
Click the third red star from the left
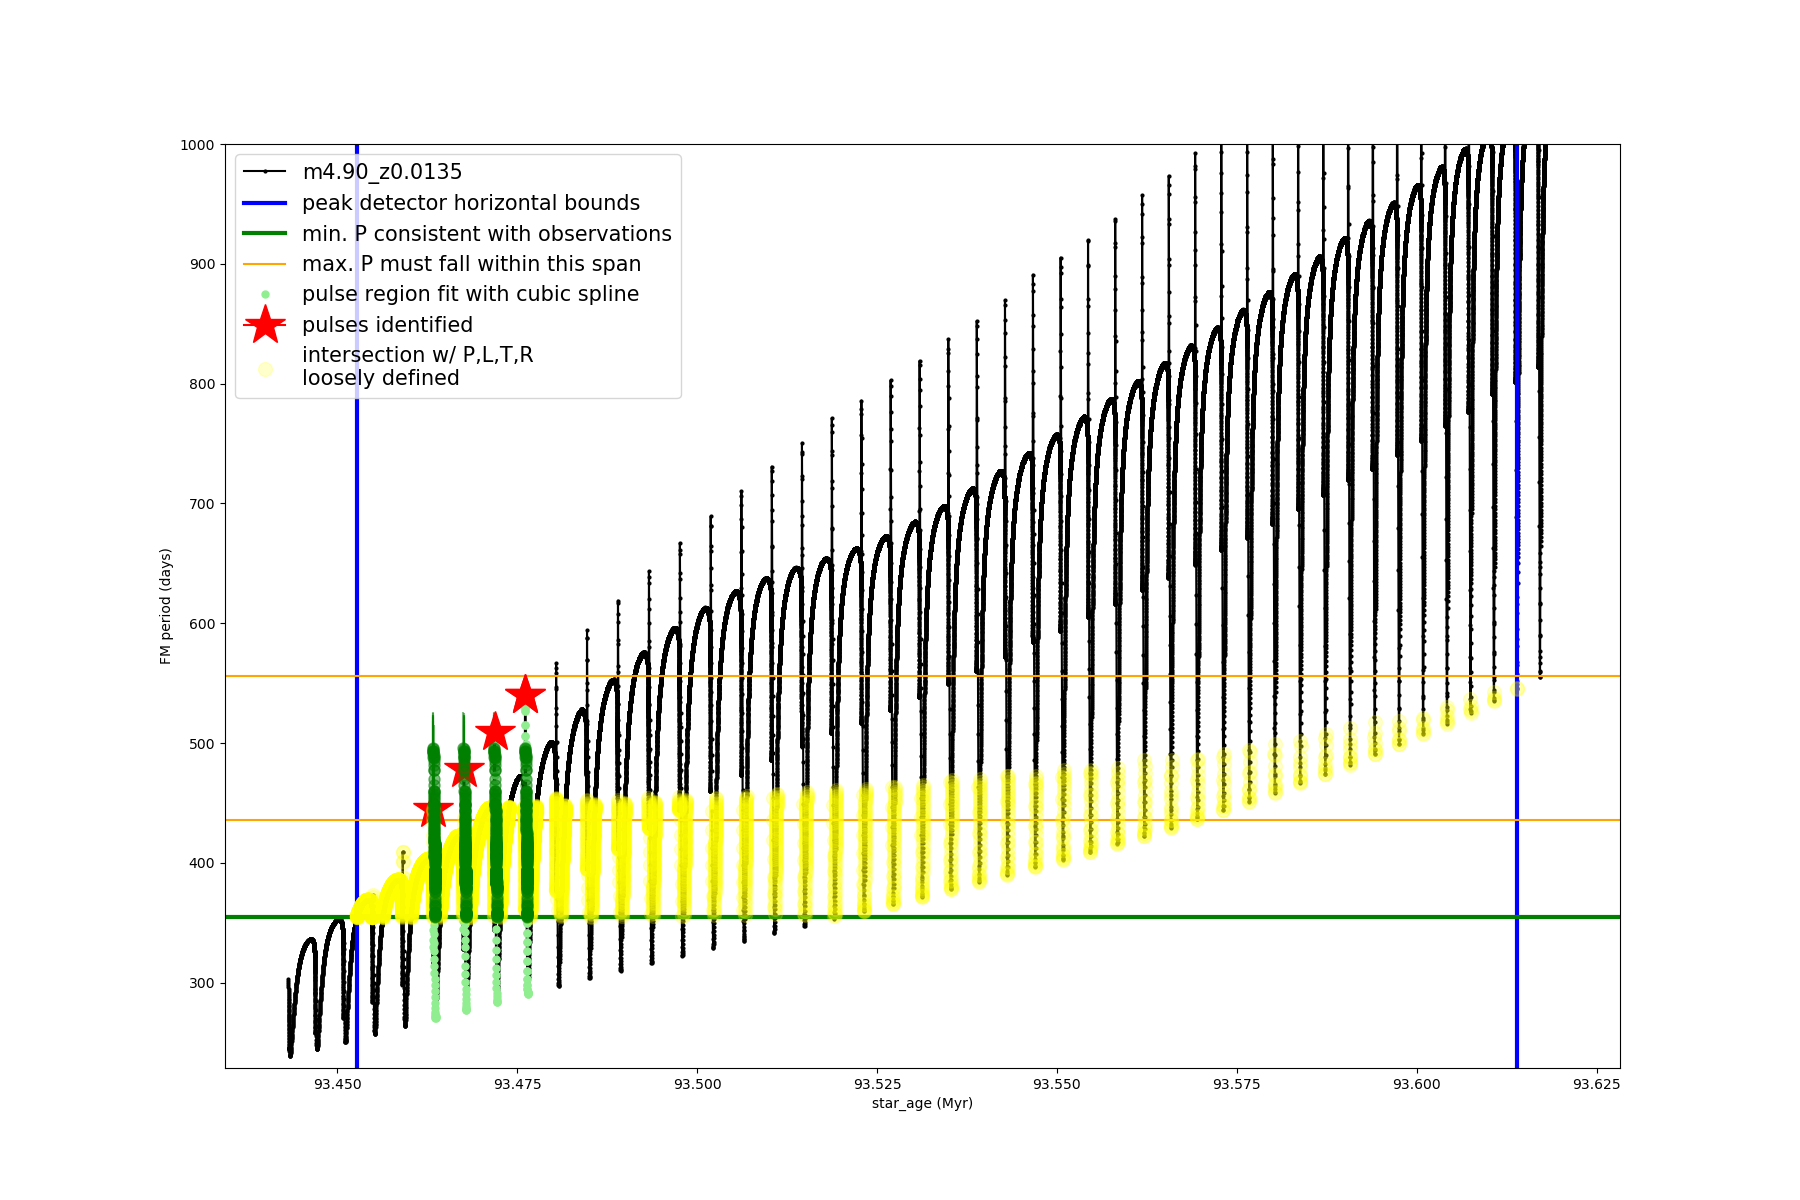(x=495, y=732)
